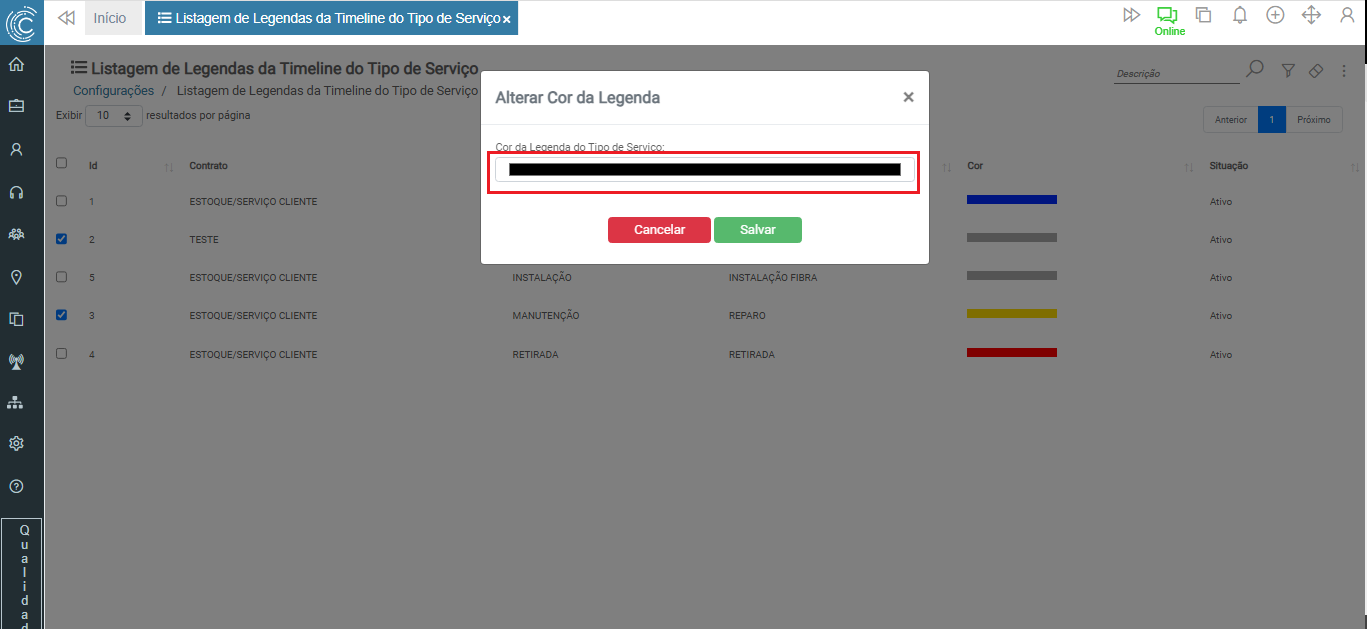Switch to the Início tab
Image resolution: width=1367 pixels, height=629 pixels.
pyautogui.click(x=110, y=18)
